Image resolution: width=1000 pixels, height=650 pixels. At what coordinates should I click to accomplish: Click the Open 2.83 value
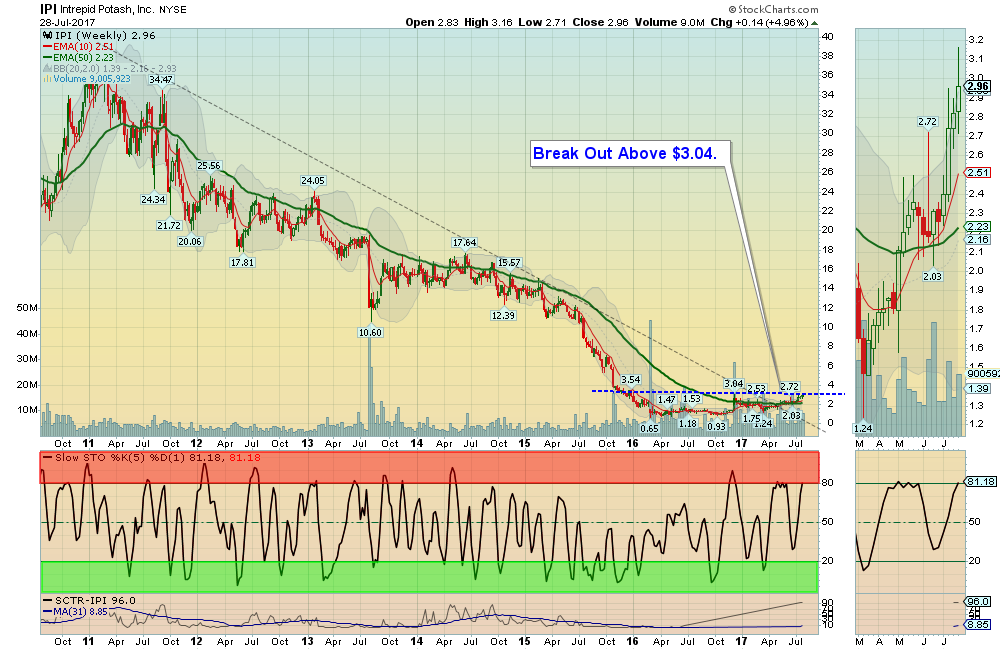click(x=432, y=22)
